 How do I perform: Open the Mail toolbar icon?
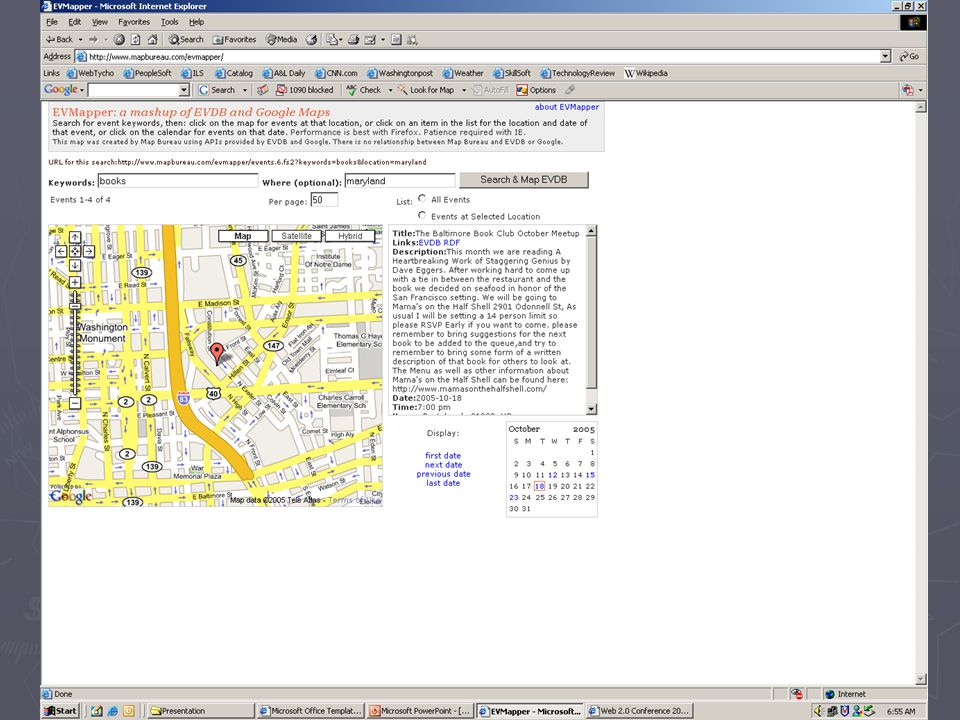331,39
